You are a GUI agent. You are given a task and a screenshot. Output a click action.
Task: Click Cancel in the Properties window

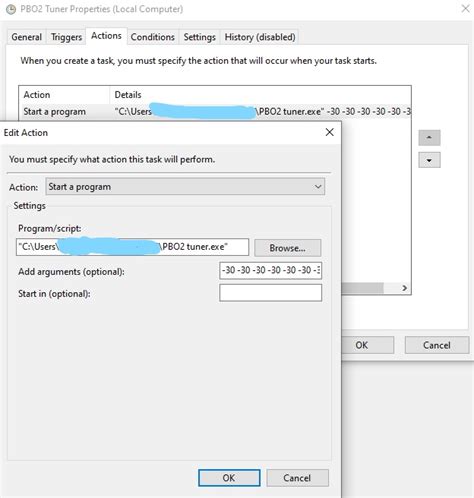(437, 345)
